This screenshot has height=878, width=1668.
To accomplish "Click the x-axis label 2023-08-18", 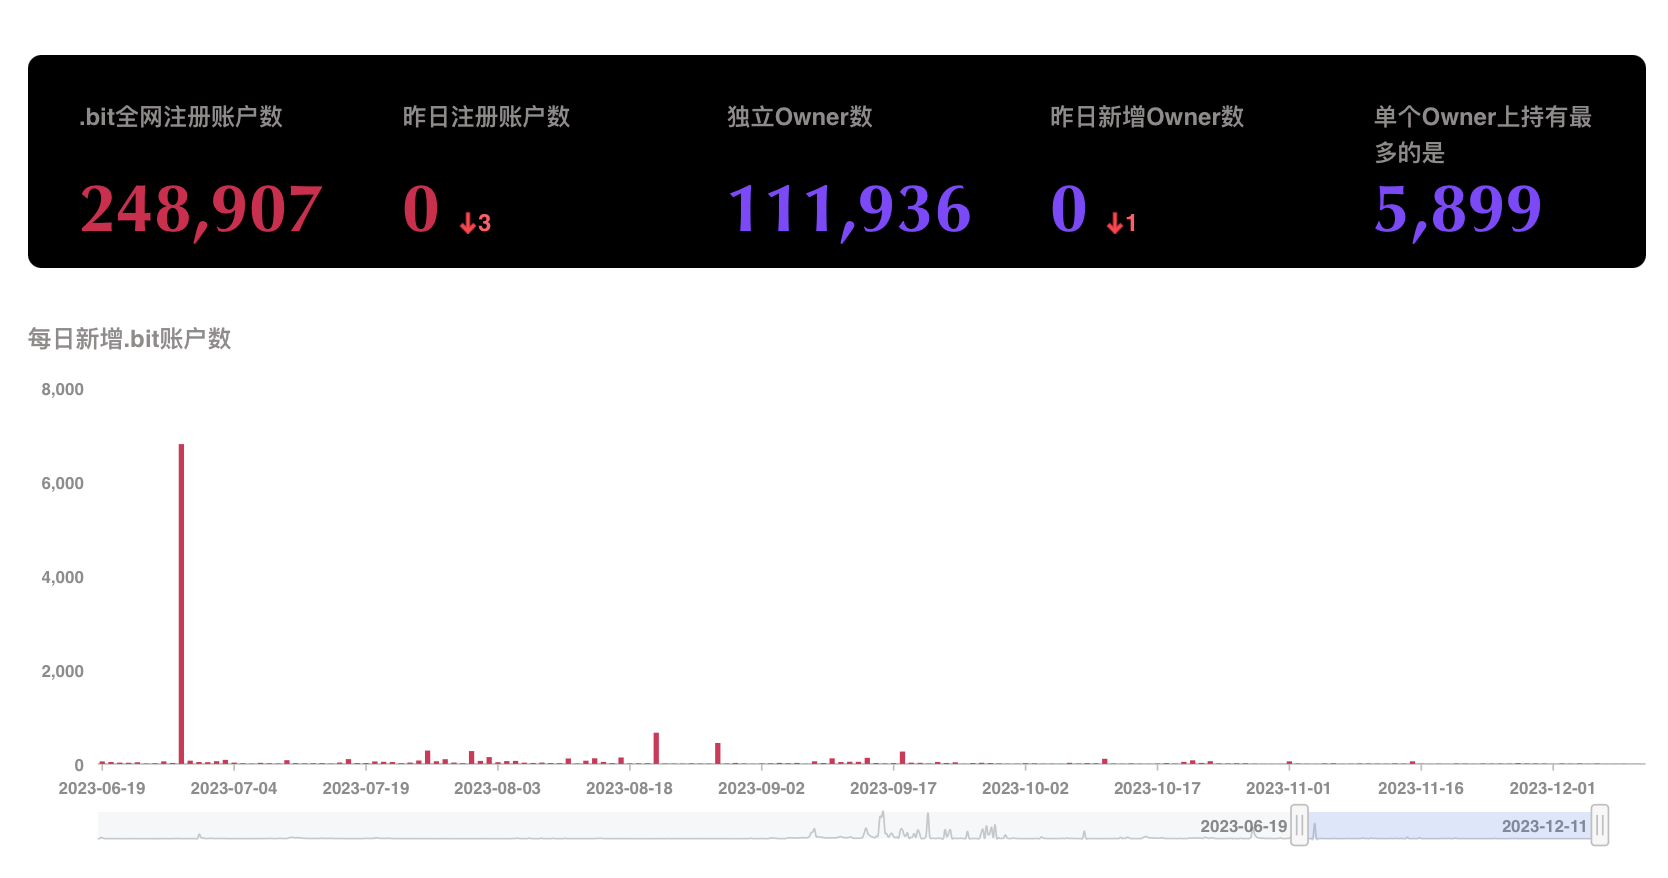I will 629,788.
